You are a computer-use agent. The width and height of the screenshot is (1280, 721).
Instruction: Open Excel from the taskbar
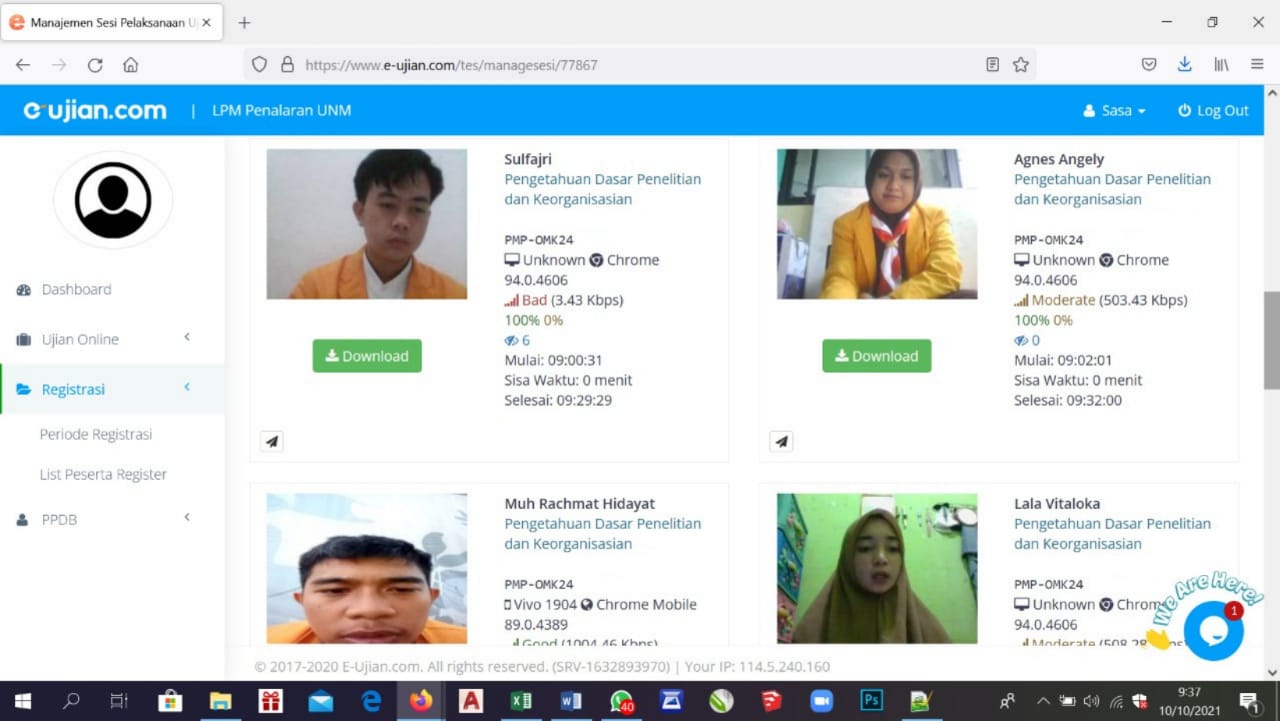[x=521, y=701]
